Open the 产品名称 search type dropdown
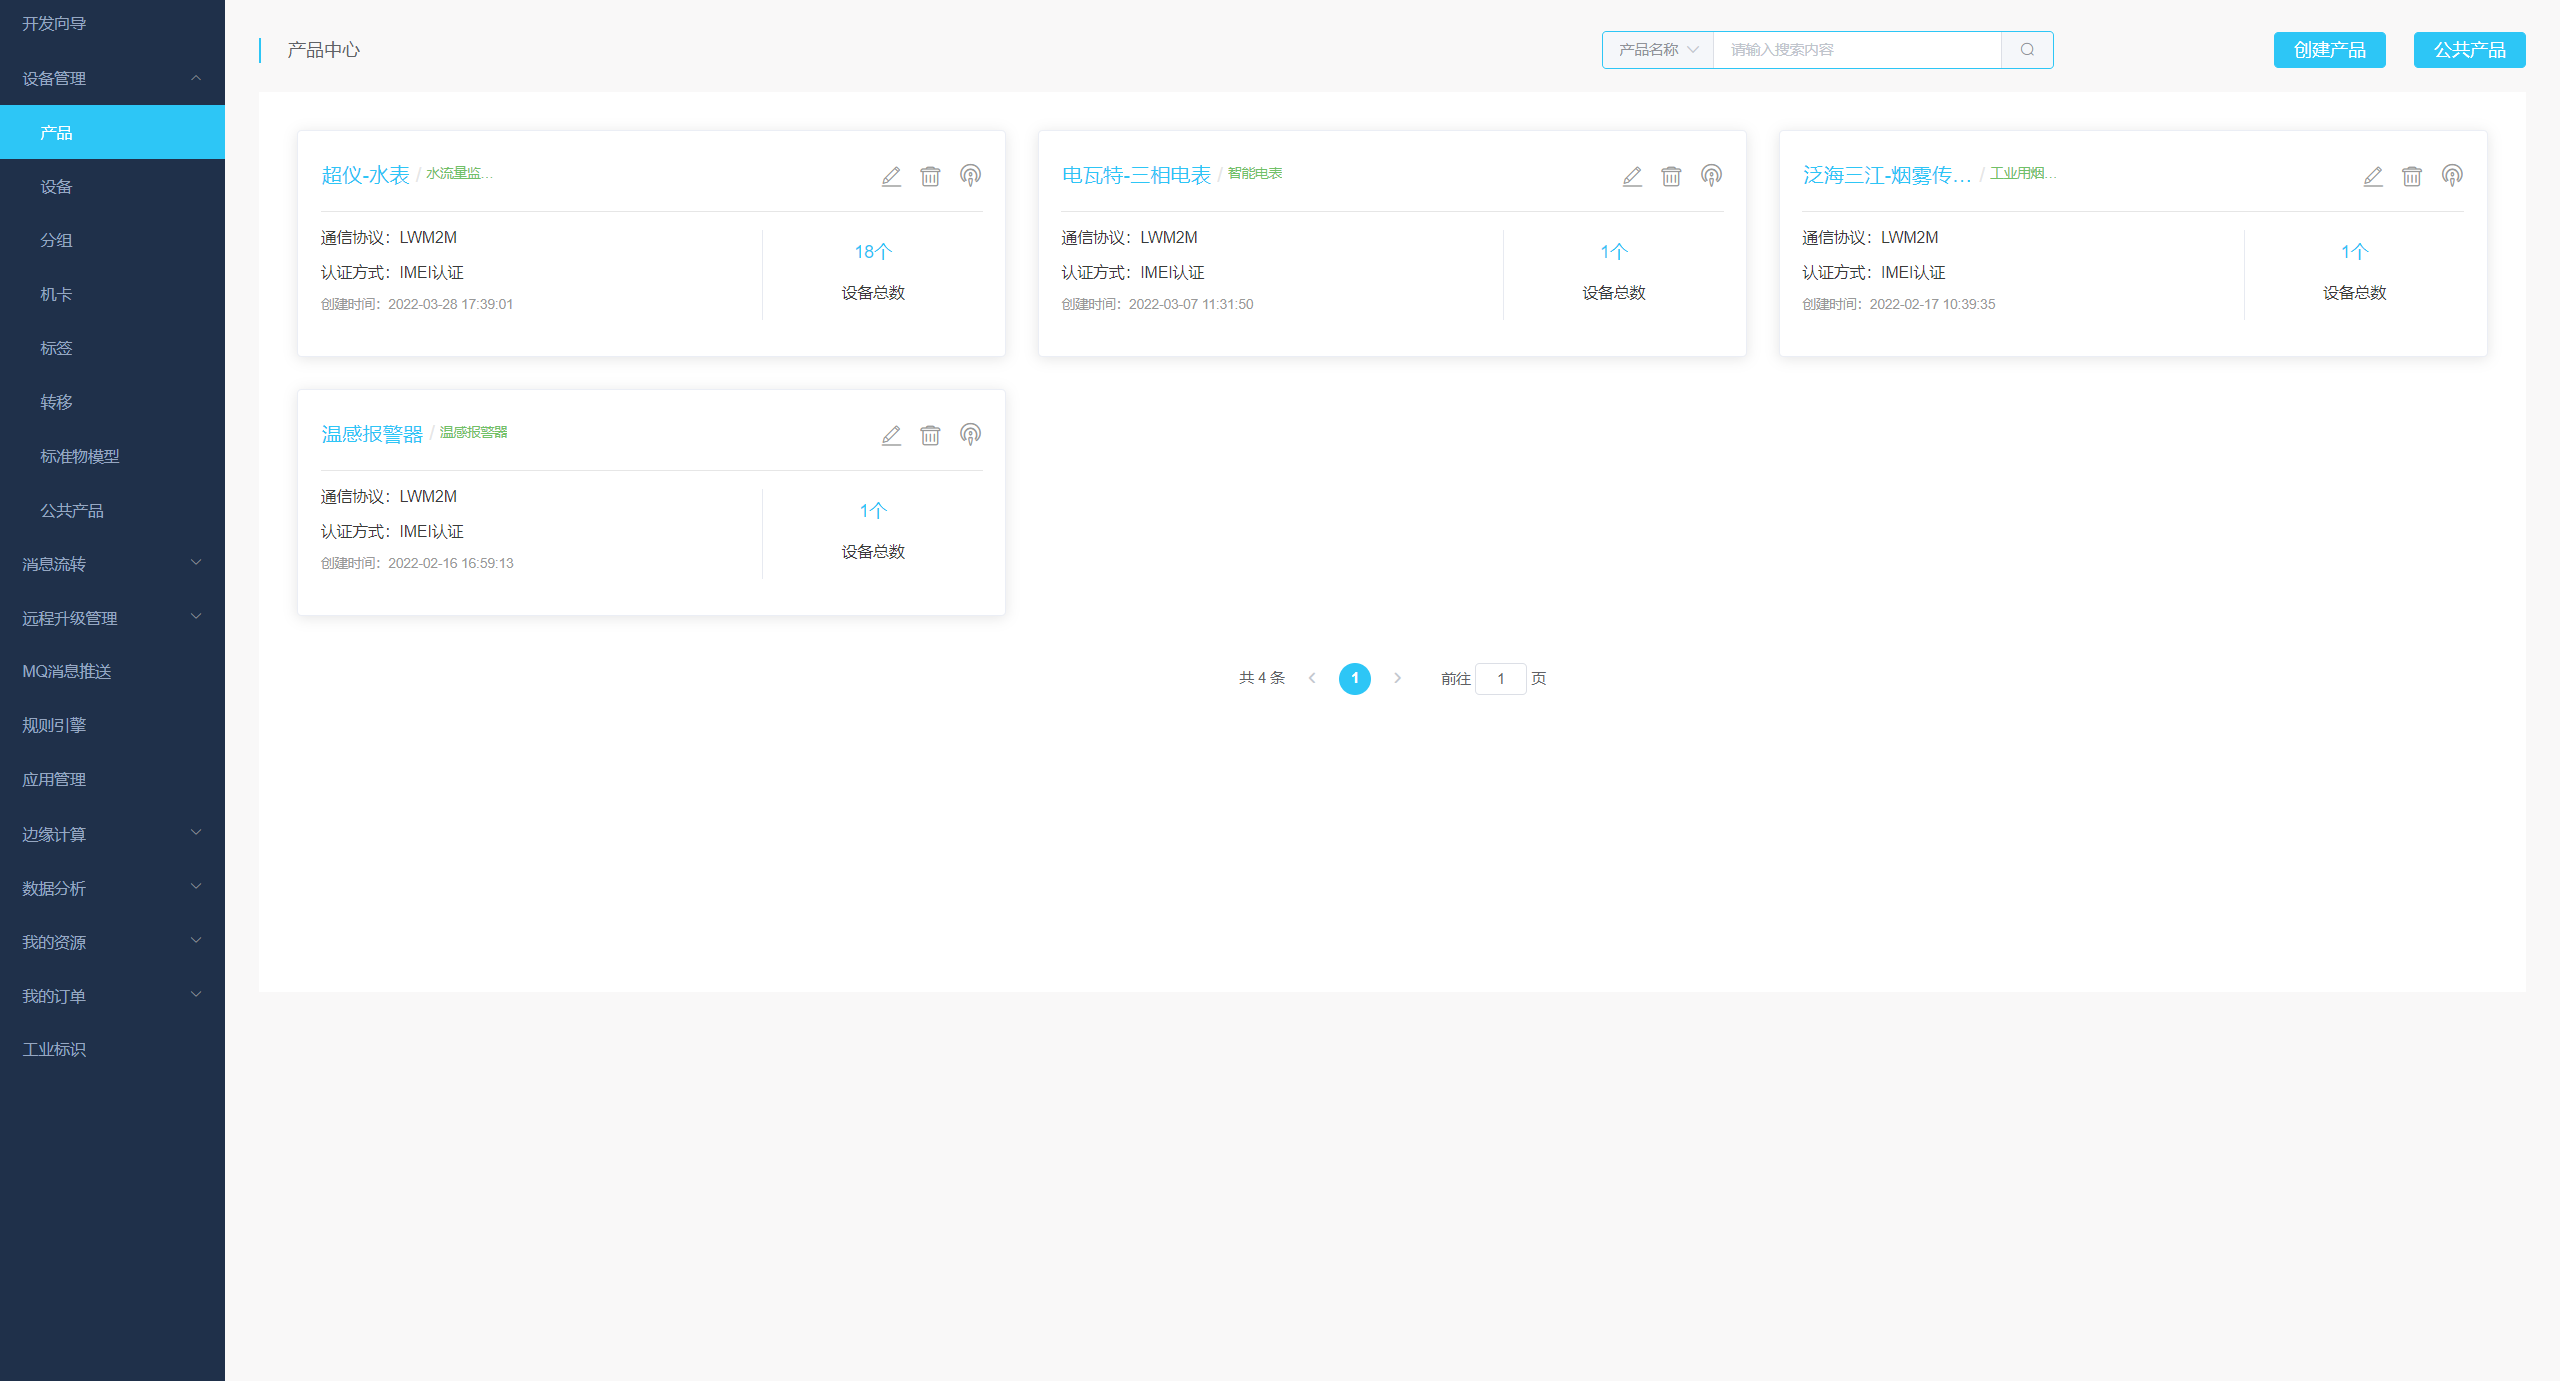 tap(1658, 50)
